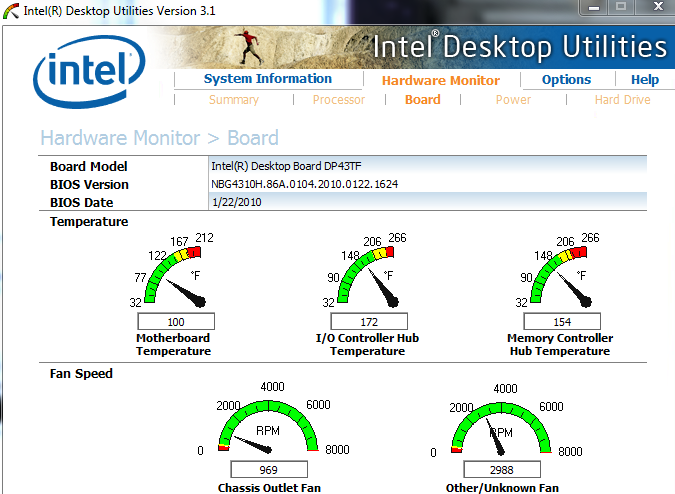Click the Other/Unknown Fan value box 2988
The image size is (675, 494).
[x=502, y=469]
